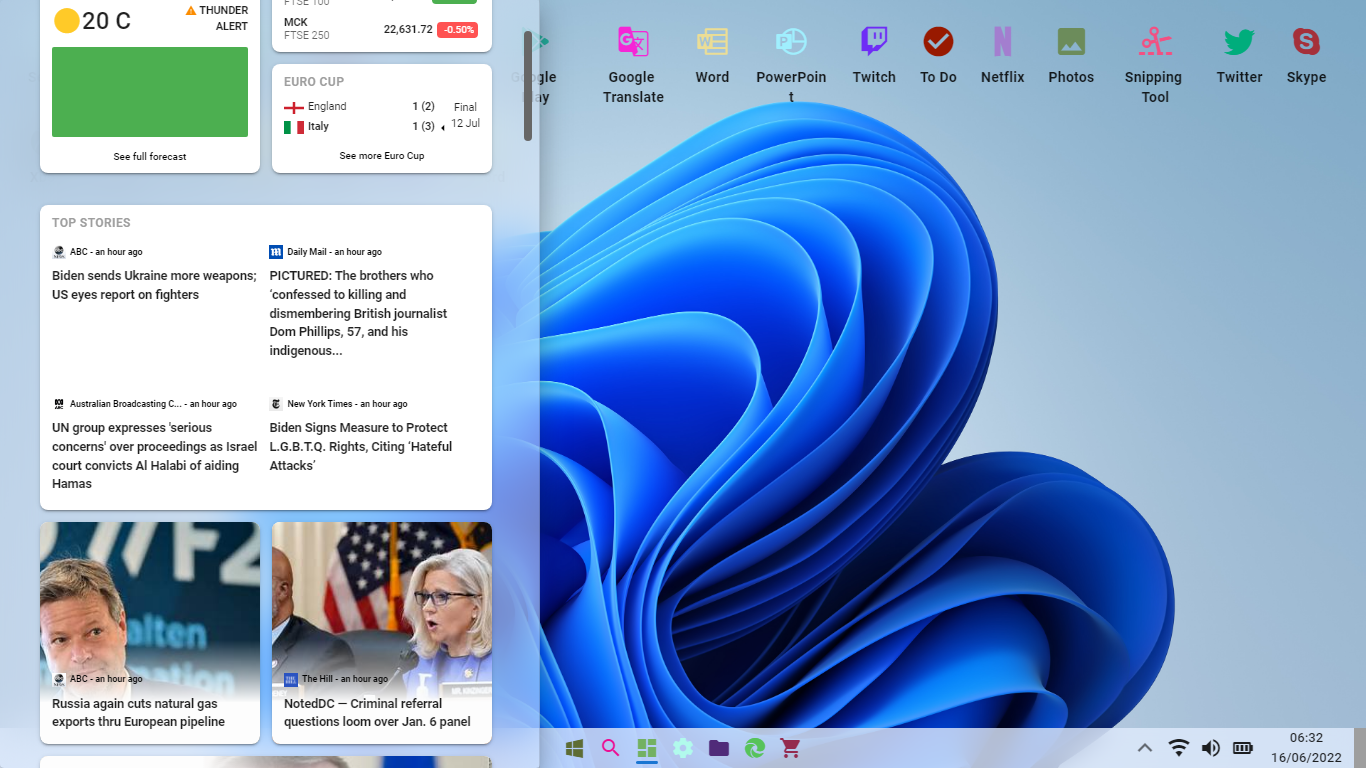The image size is (1366, 768).
Task: Click the Windows Start button
Action: click(x=575, y=748)
